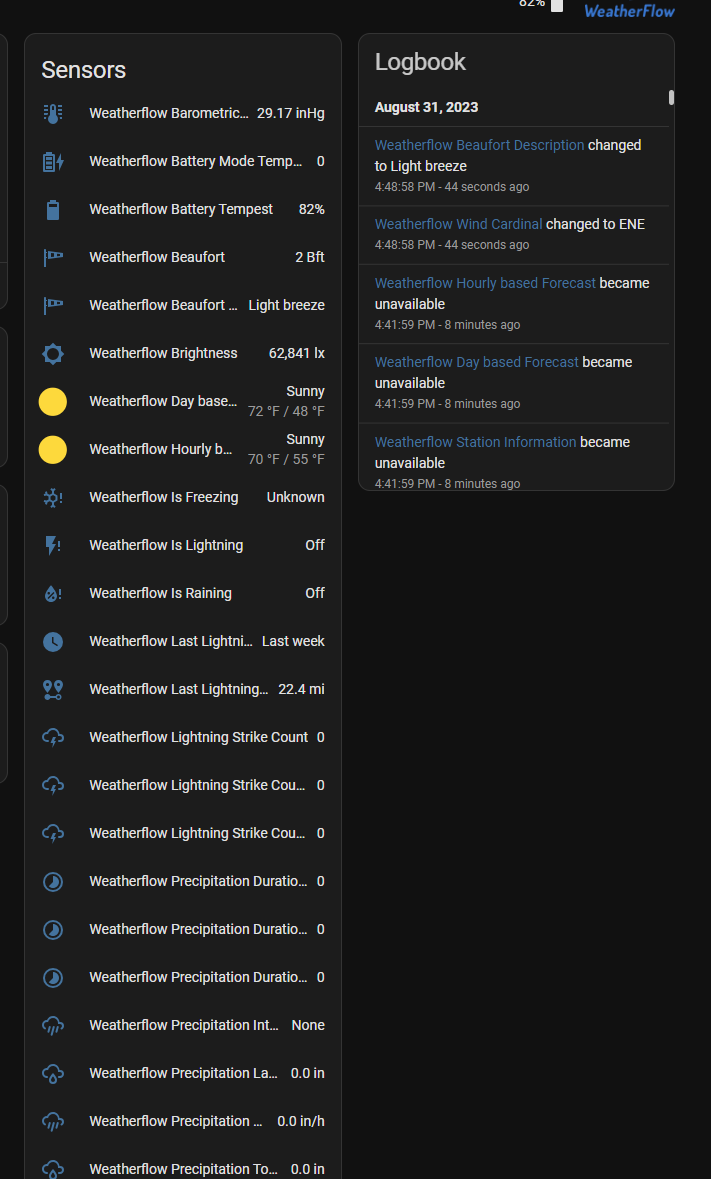Click the yellow sun thumbnail for Day based forecast
Viewport: 711px width, 1179px height.
click(x=52, y=401)
